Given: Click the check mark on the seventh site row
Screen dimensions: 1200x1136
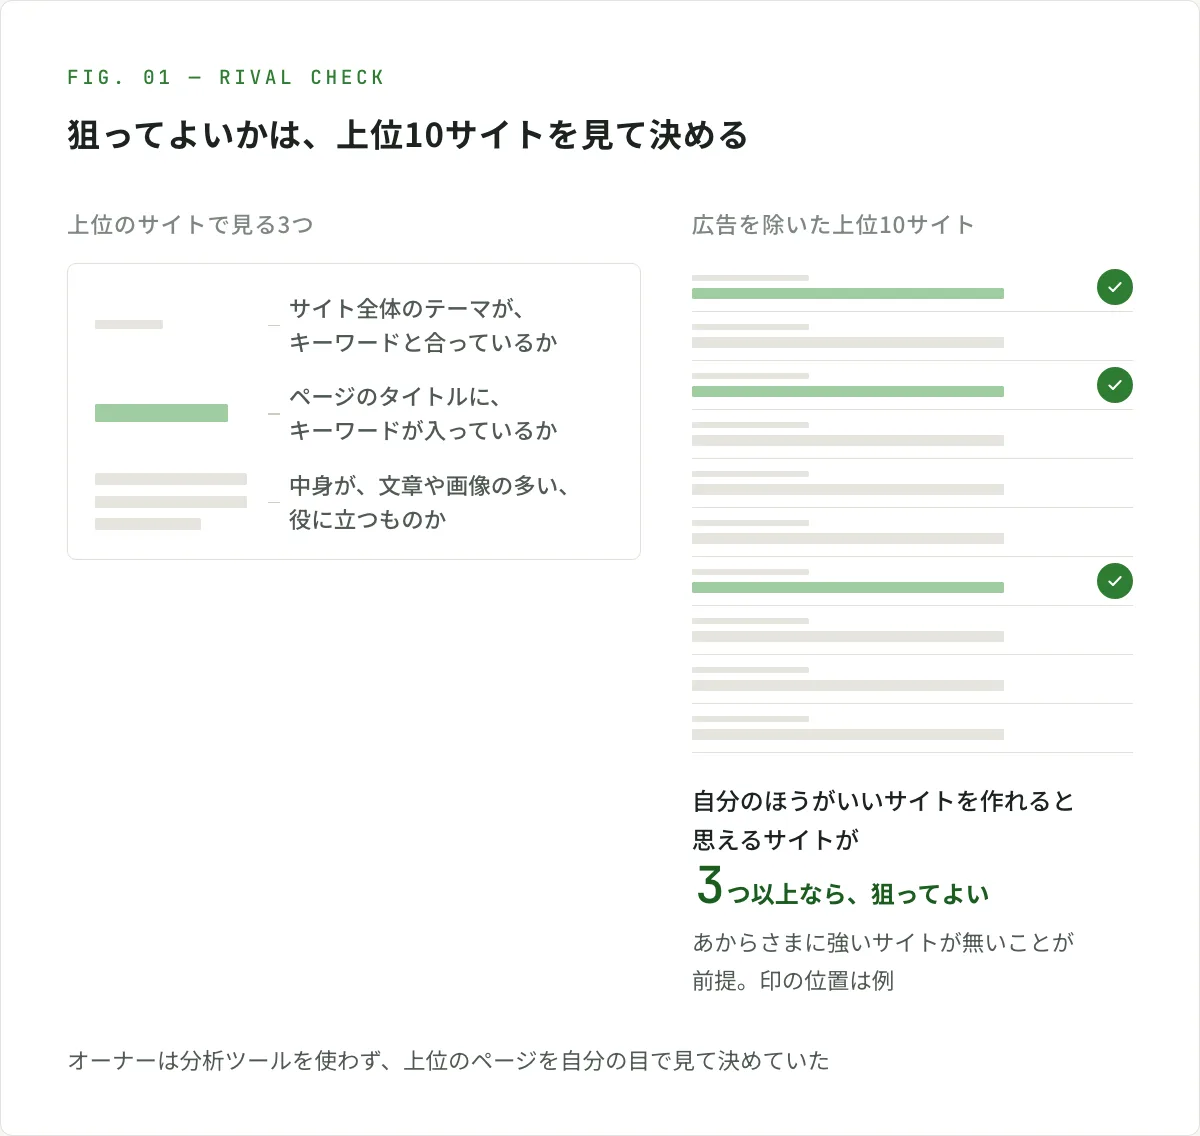Looking at the screenshot, I should (x=1115, y=581).
